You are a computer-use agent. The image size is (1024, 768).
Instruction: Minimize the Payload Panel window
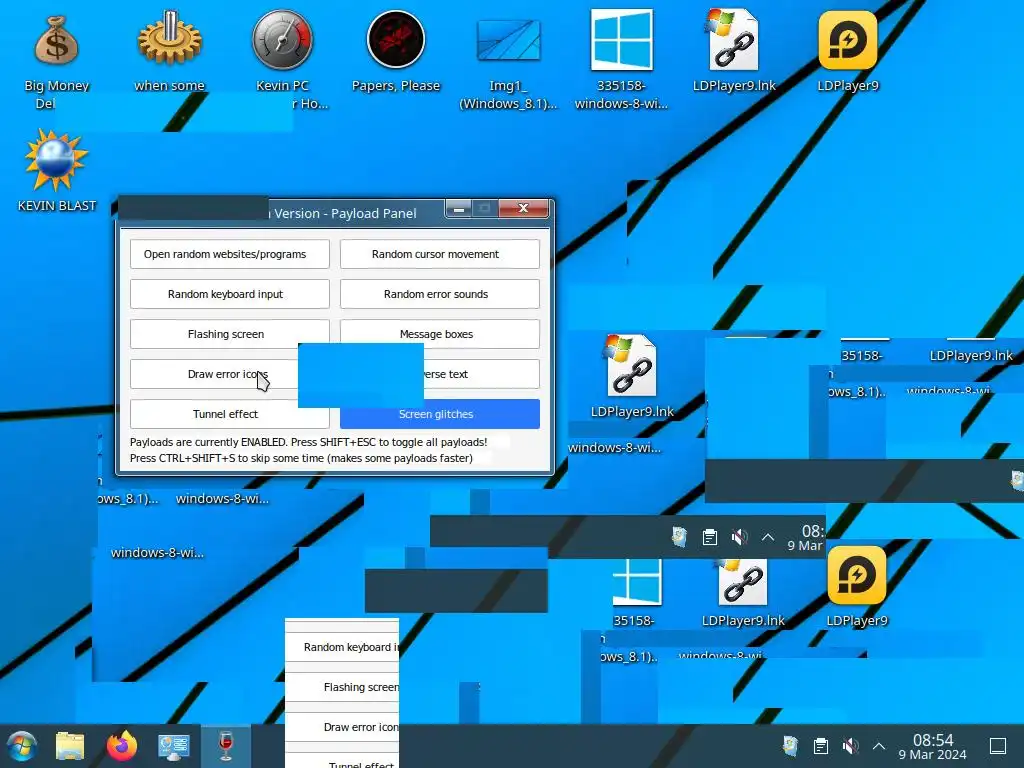click(458, 209)
